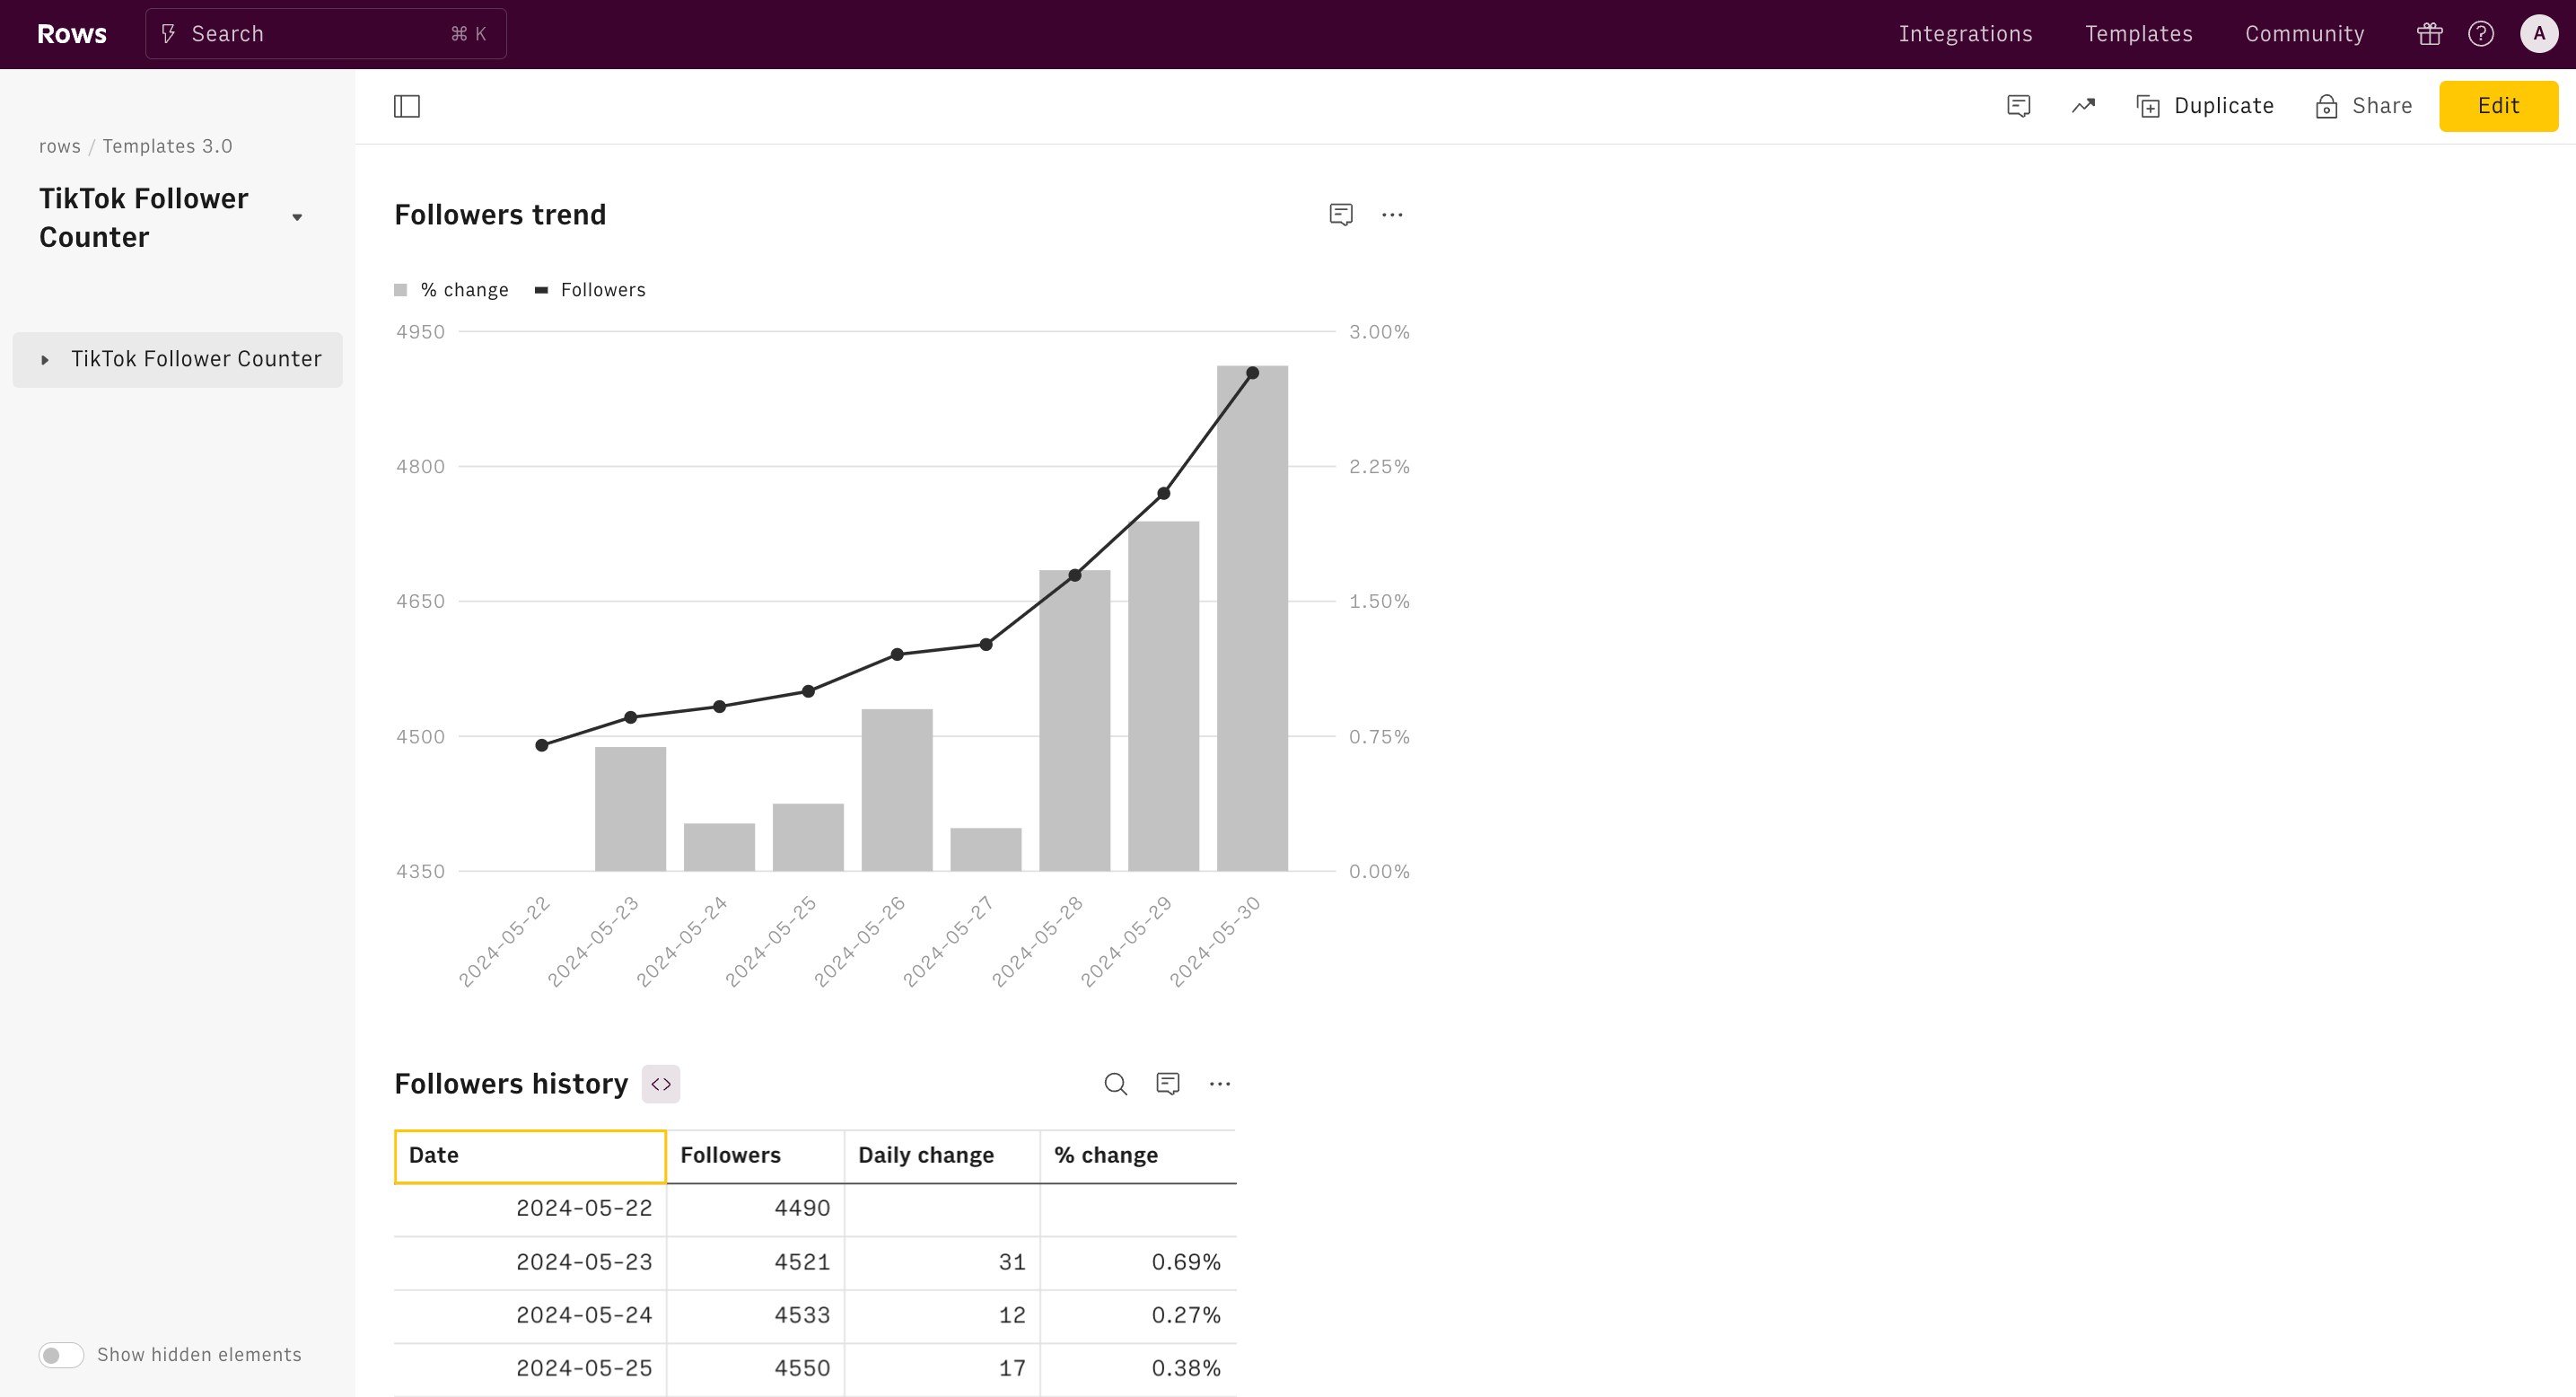Open the rows breadcrumb link

point(59,146)
